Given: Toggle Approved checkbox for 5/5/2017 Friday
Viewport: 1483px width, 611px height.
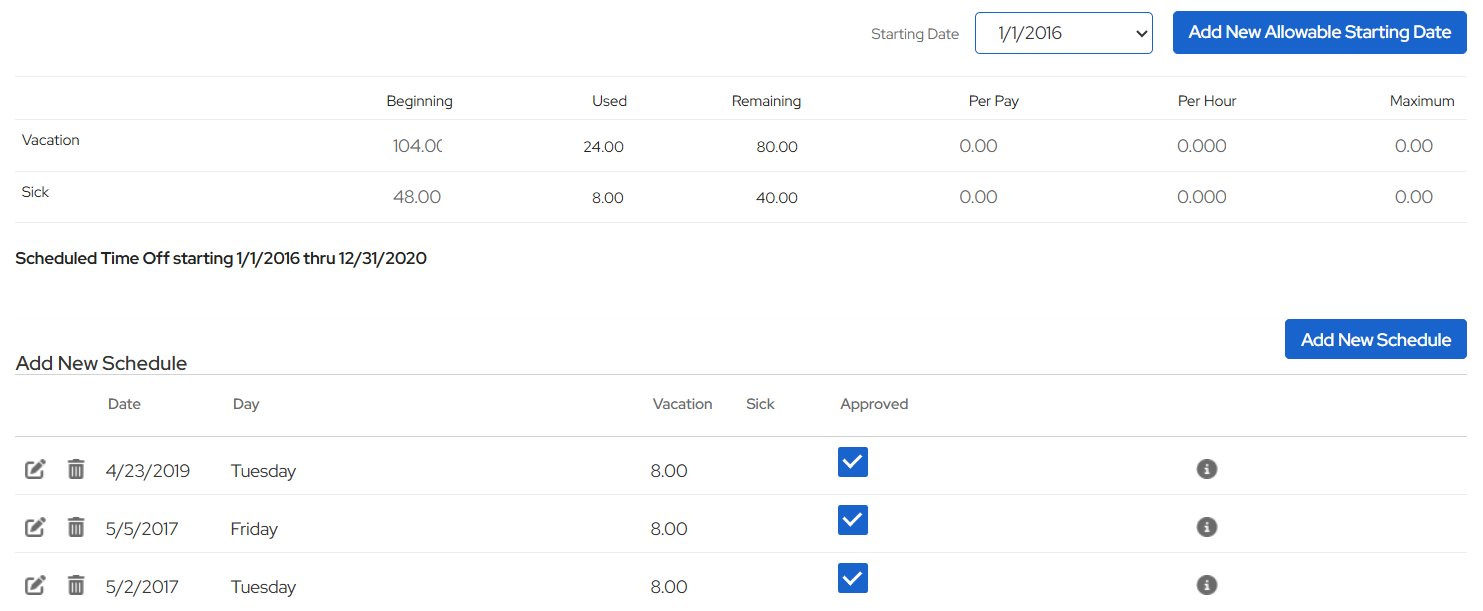Looking at the screenshot, I should 852,520.
